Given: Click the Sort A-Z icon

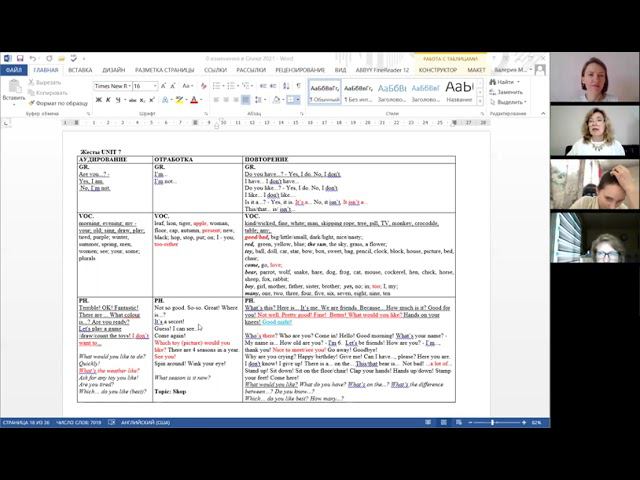Looking at the screenshot, I should [286, 86].
